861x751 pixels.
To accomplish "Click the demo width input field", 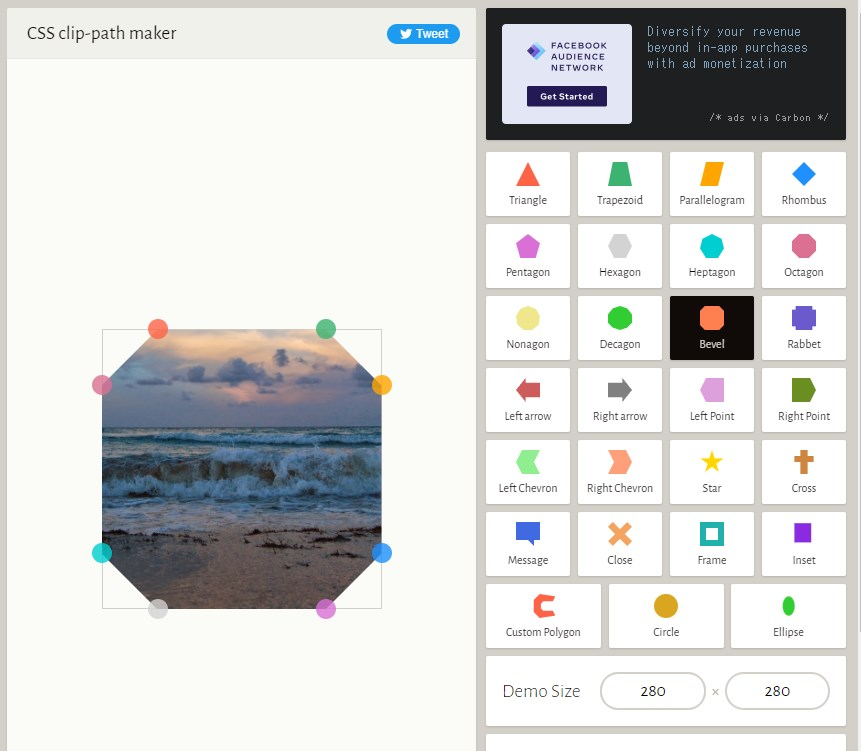I will point(652,691).
